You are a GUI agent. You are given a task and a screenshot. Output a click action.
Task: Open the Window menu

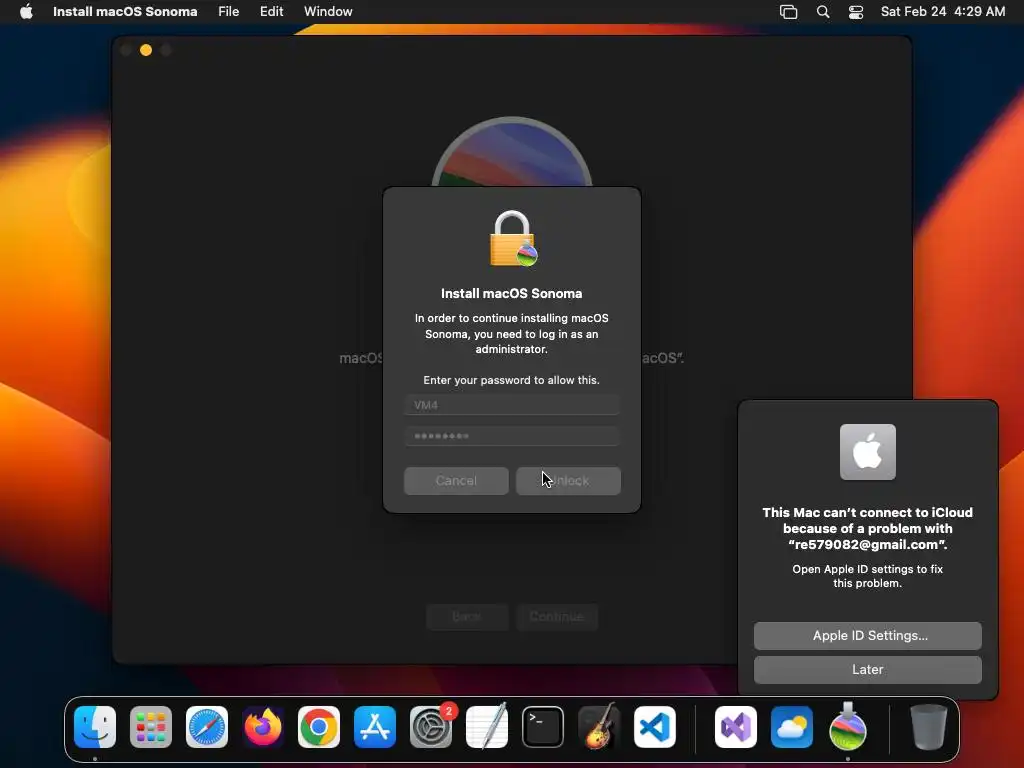click(x=328, y=12)
